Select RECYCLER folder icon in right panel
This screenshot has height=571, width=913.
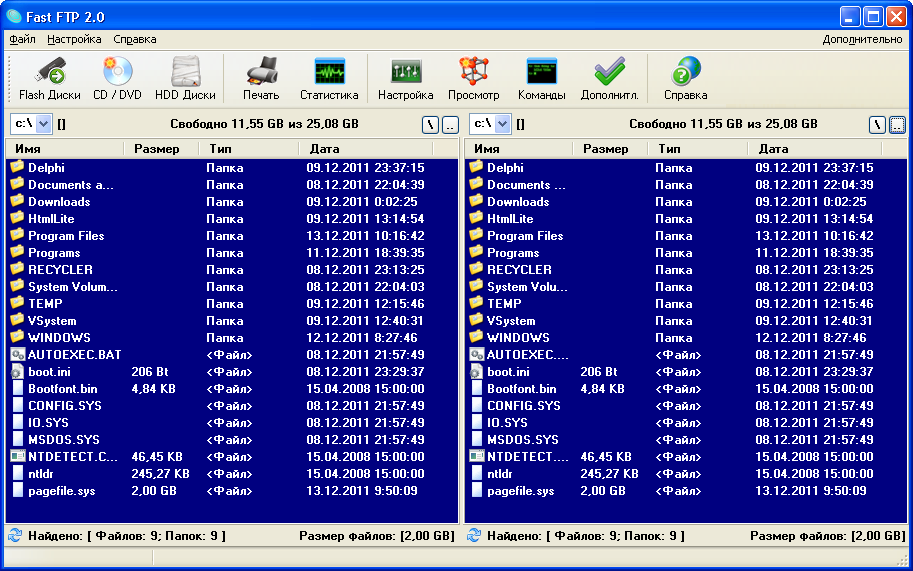pos(476,269)
